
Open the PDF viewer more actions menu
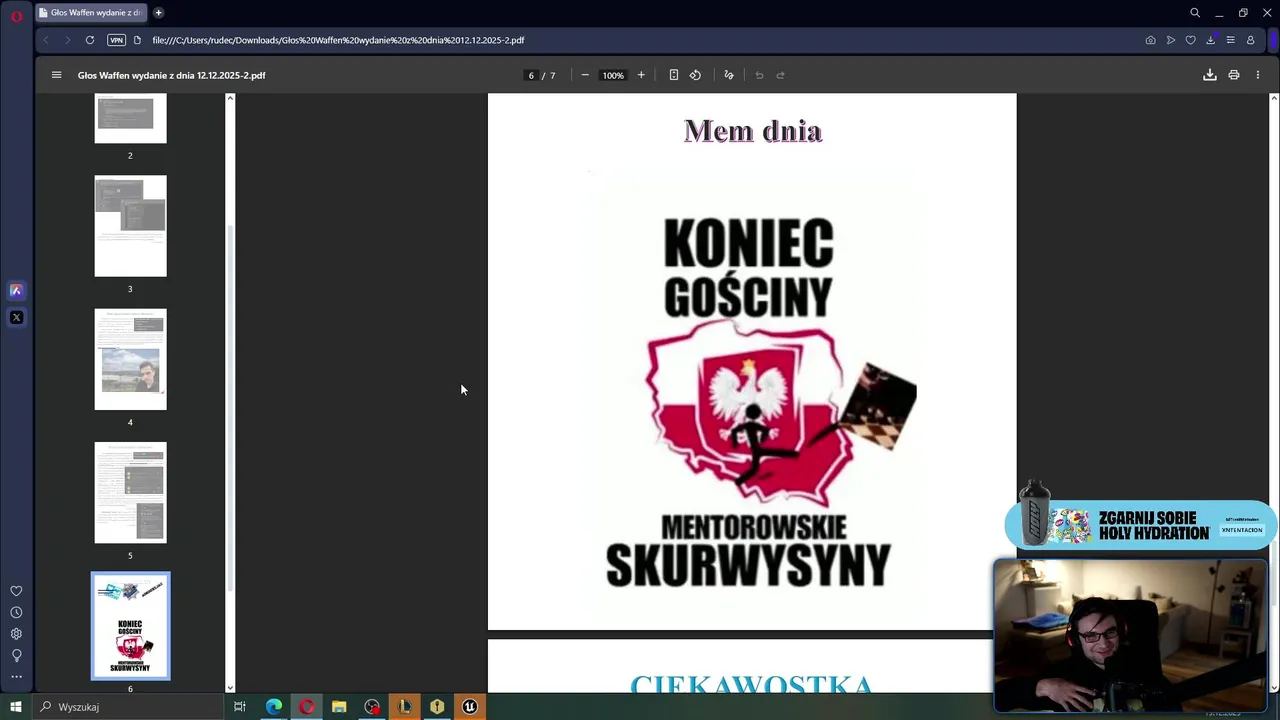point(1258,75)
